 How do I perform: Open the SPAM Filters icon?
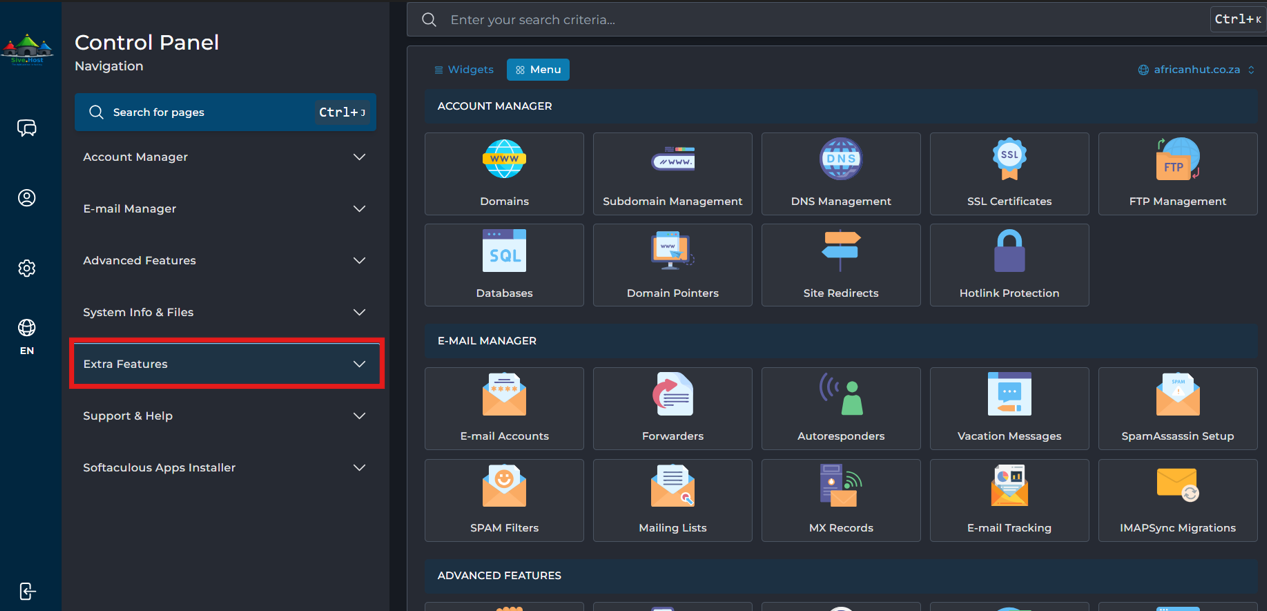[504, 500]
